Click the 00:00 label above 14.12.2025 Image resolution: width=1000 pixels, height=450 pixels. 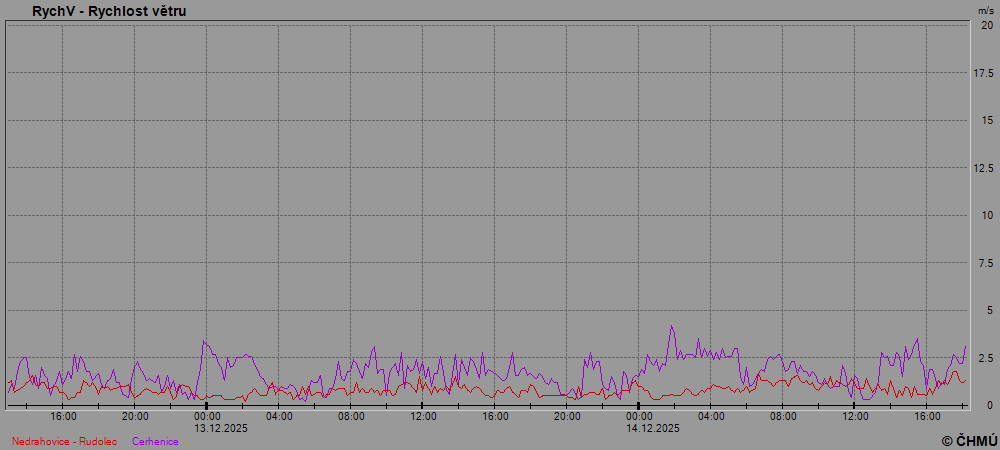(639, 416)
